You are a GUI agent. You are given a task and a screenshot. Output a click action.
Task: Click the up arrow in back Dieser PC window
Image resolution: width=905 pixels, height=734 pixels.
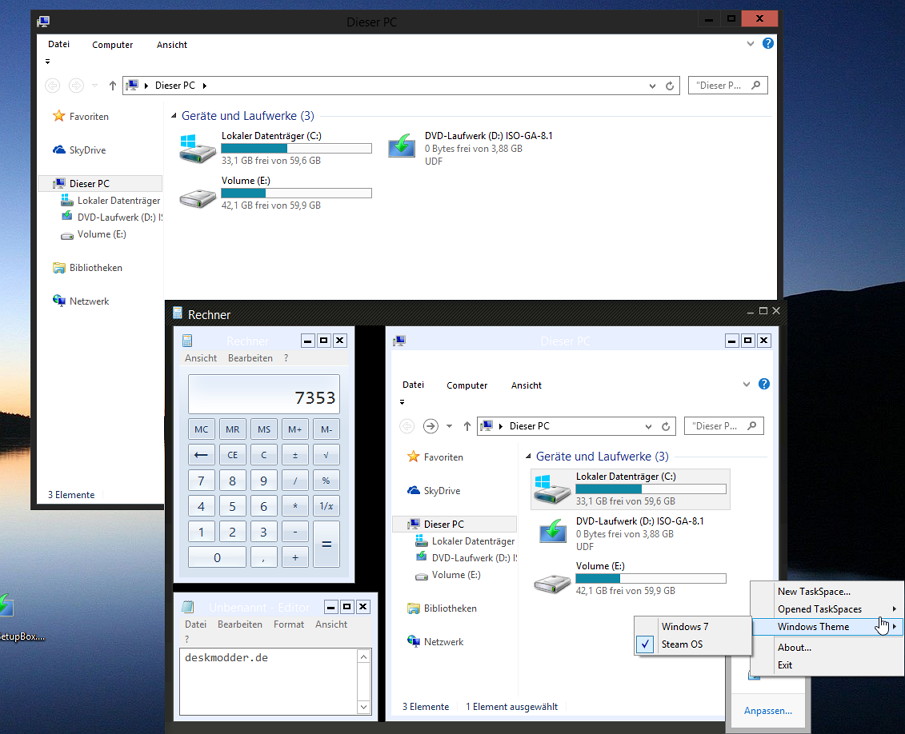pyautogui.click(x=113, y=86)
